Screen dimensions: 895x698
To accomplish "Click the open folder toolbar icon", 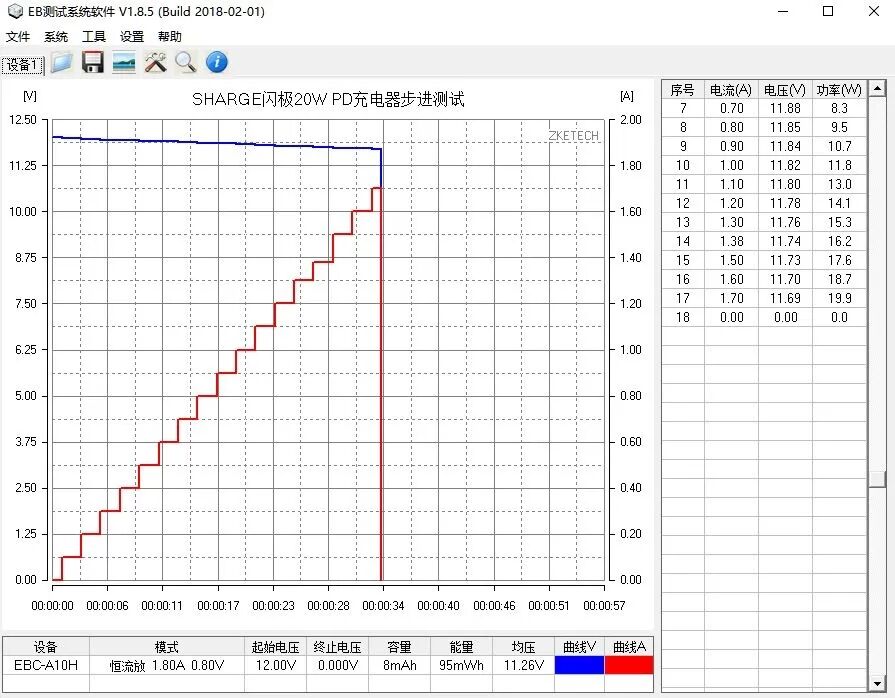I will (x=62, y=62).
